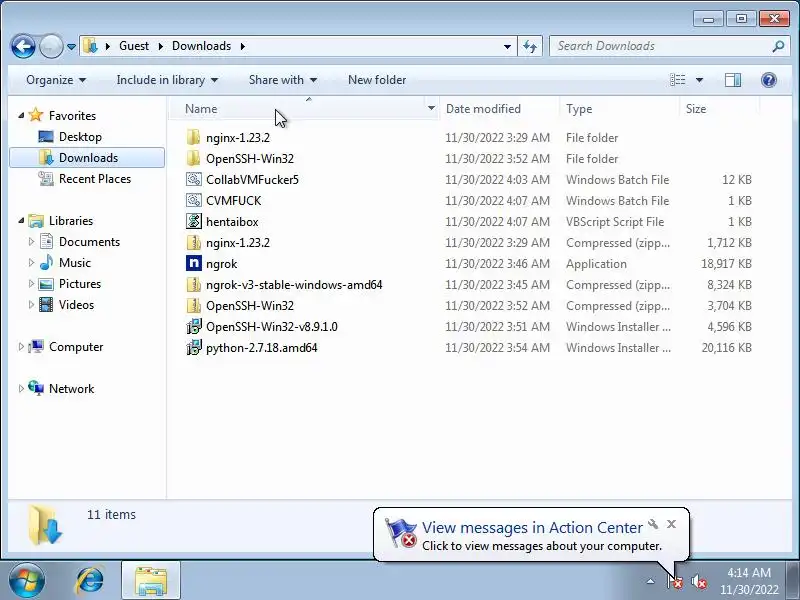Viewport: 800px width, 600px height.
Task: Select python-2.7.18.amd64 installer icon
Action: [x=194, y=347]
